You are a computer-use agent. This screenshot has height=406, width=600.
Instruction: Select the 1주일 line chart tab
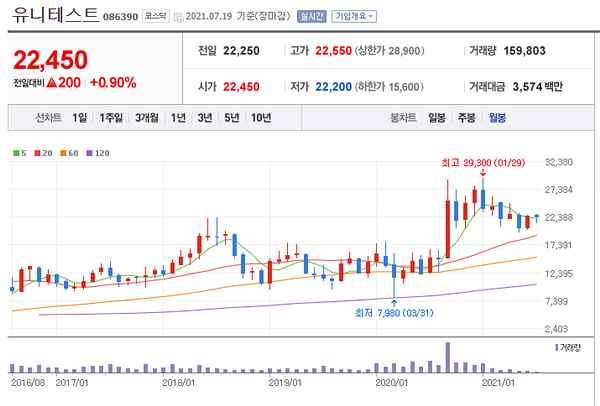[111, 117]
